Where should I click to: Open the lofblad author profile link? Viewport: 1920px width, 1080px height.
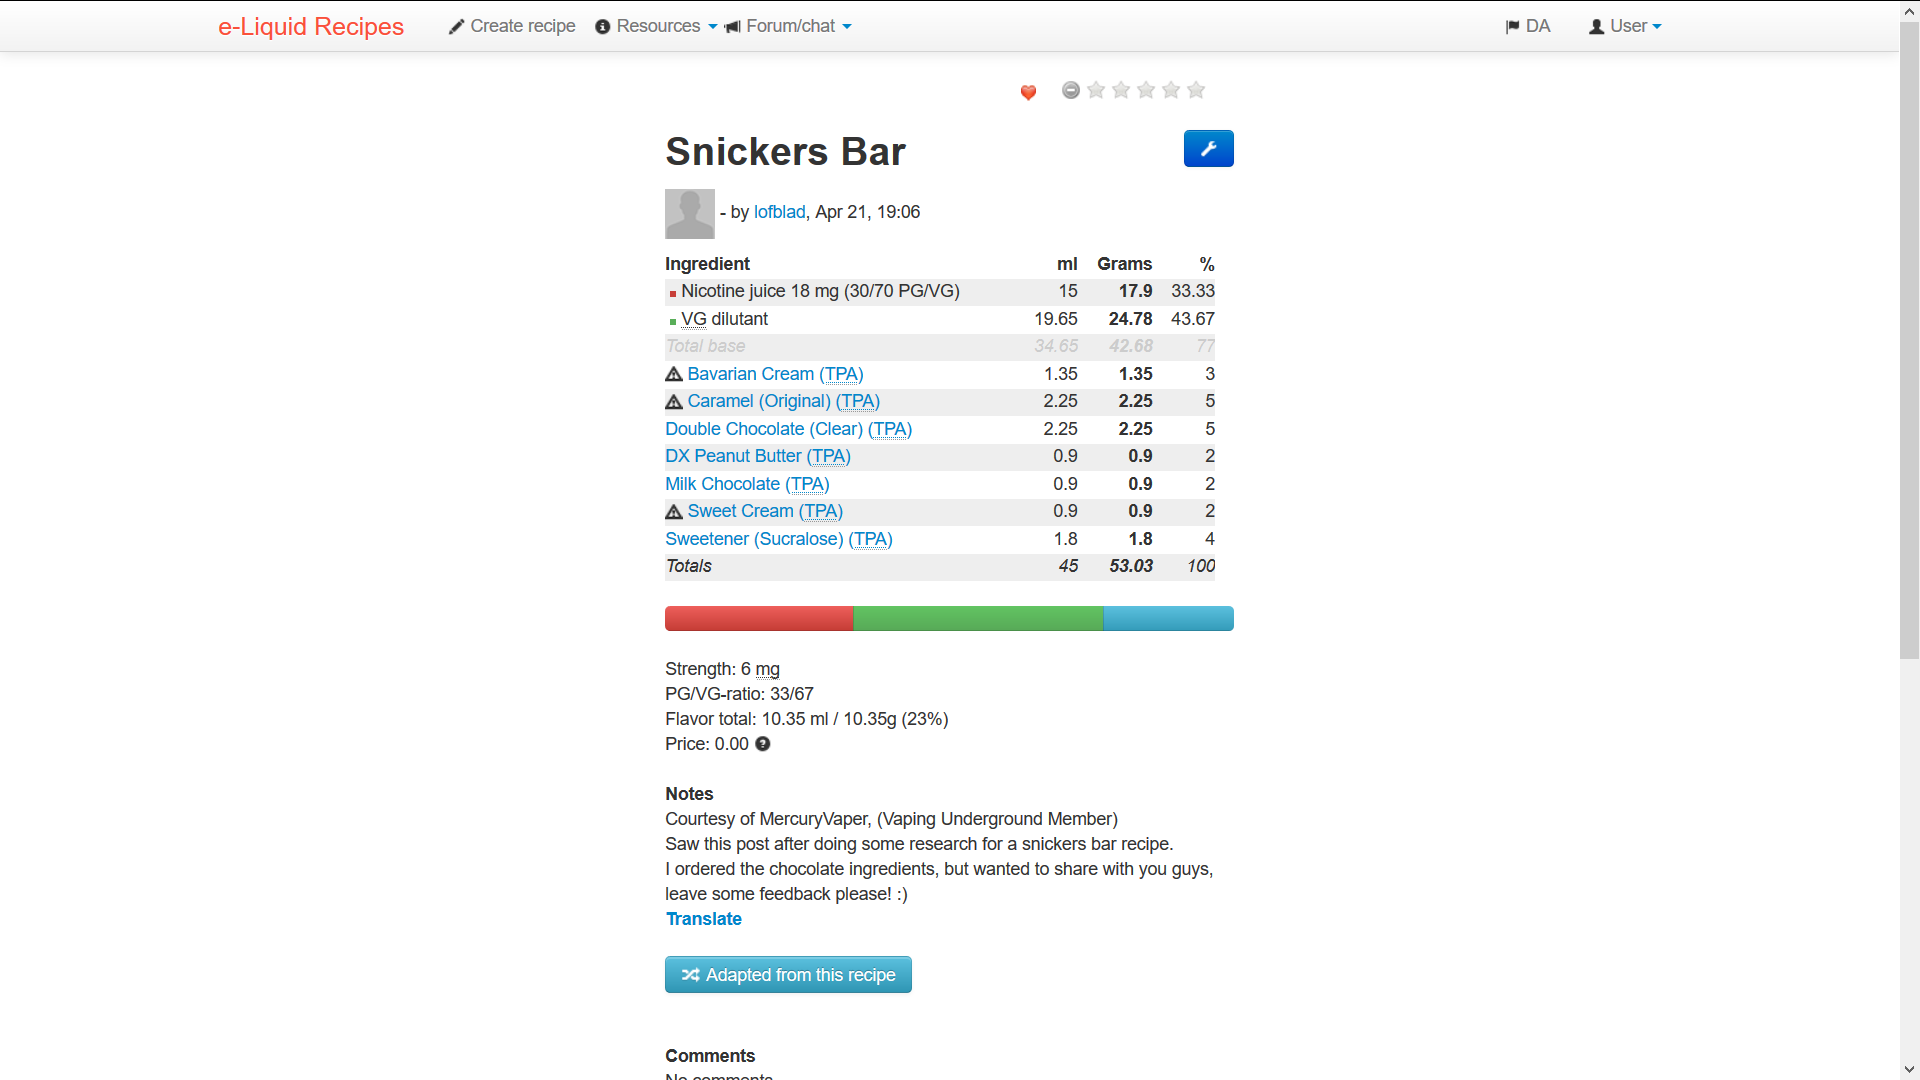click(x=780, y=212)
